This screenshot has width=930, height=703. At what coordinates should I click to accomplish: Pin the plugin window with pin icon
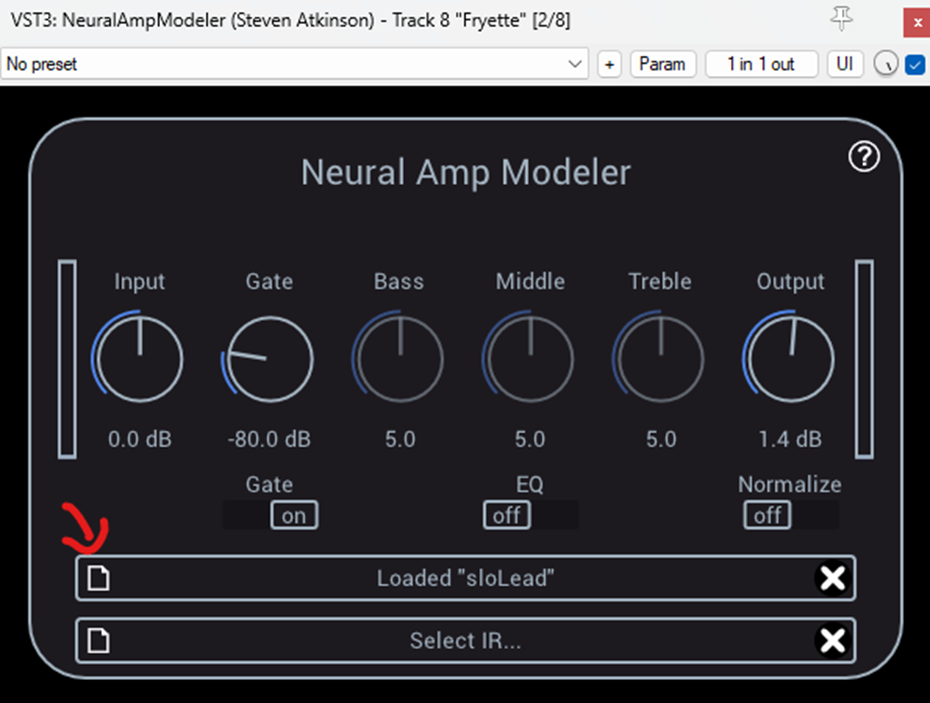[x=843, y=20]
